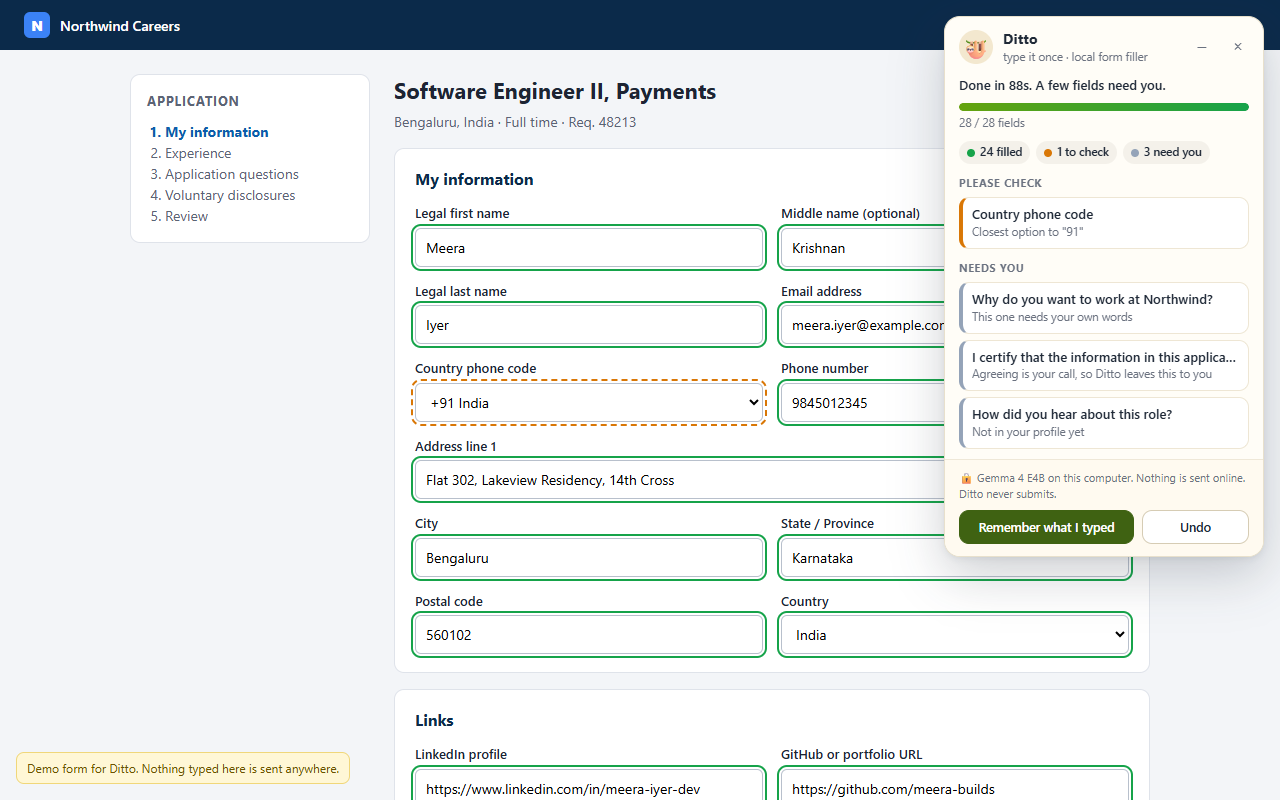The image size is (1280, 800).
Task: Click into the Postal code field
Action: pos(589,635)
